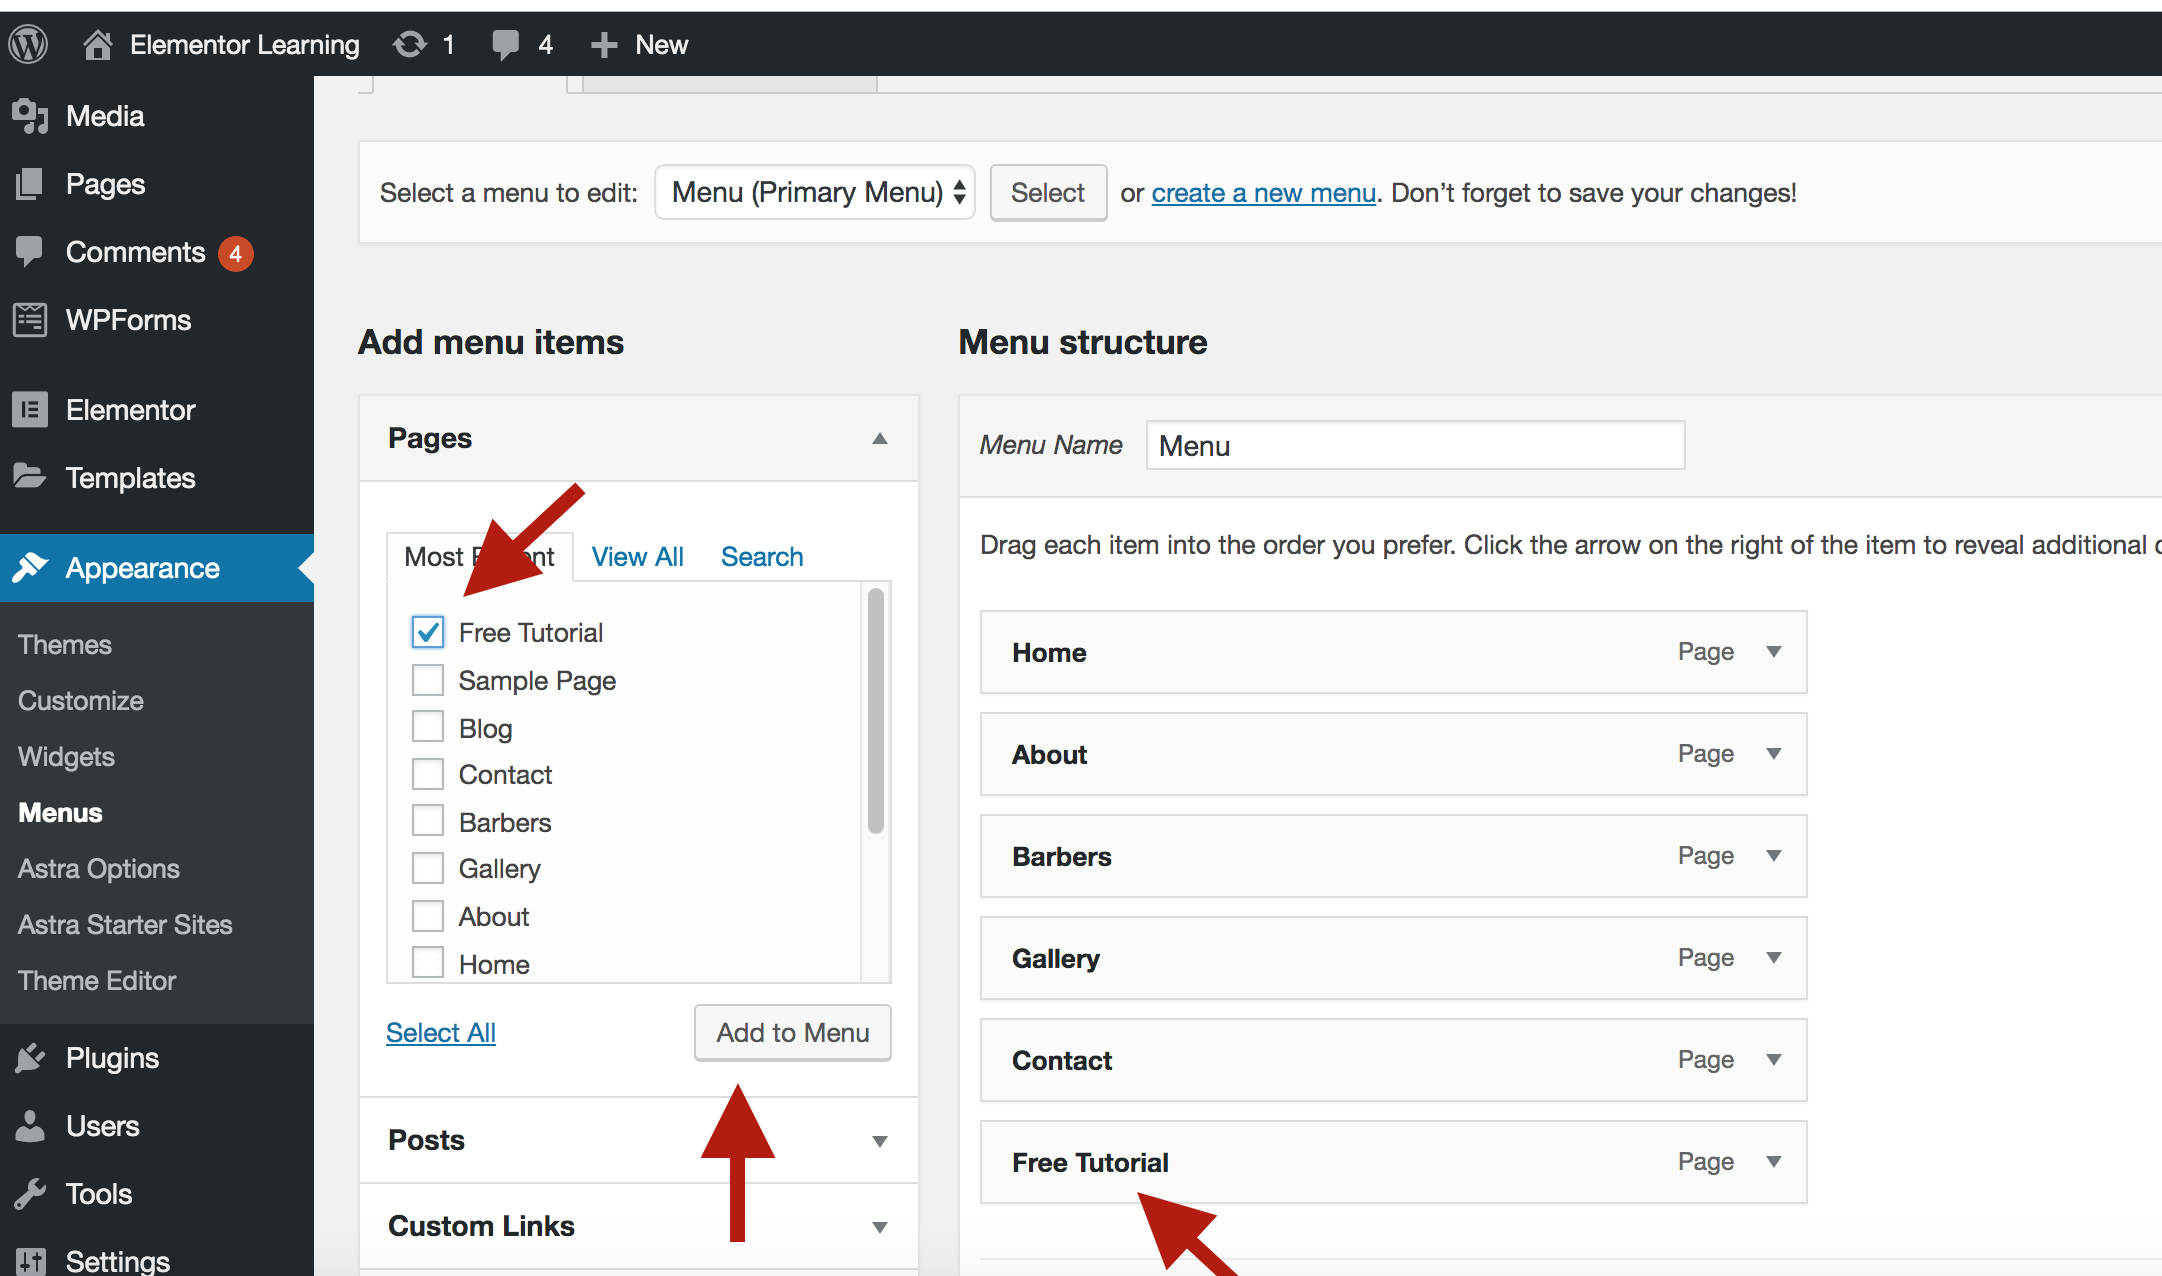Click the updates refresh icon
Viewport: 2162px width, 1276px height.
click(x=410, y=44)
